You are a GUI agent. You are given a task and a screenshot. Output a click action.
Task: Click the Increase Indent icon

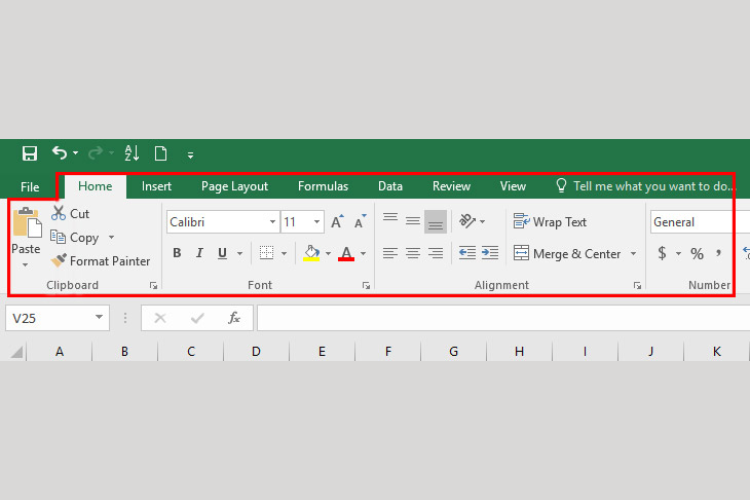490,252
